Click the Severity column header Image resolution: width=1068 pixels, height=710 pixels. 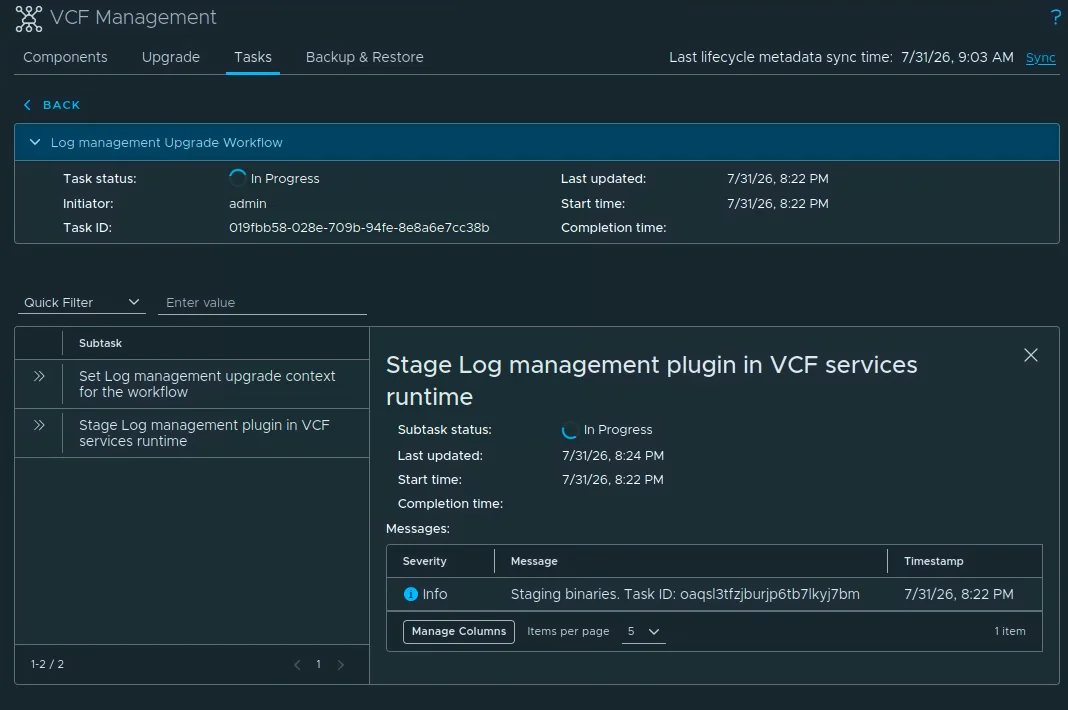[424, 561]
